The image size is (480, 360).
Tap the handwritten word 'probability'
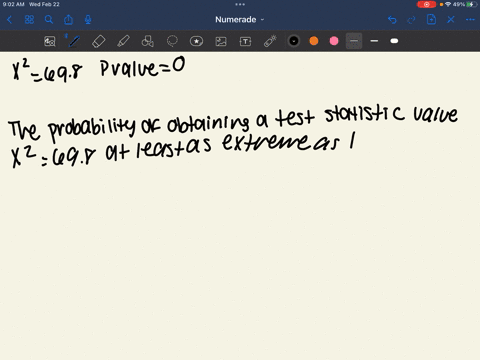(92, 129)
